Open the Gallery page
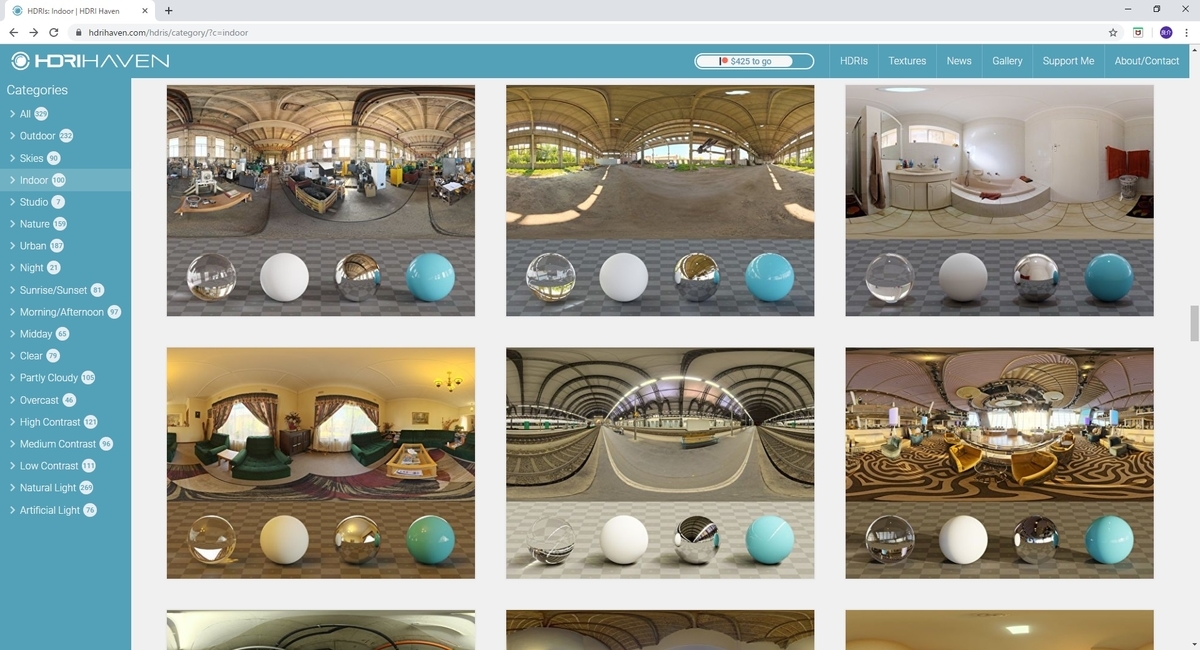The height and width of the screenshot is (650, 1200). [x=1007, y=61]
